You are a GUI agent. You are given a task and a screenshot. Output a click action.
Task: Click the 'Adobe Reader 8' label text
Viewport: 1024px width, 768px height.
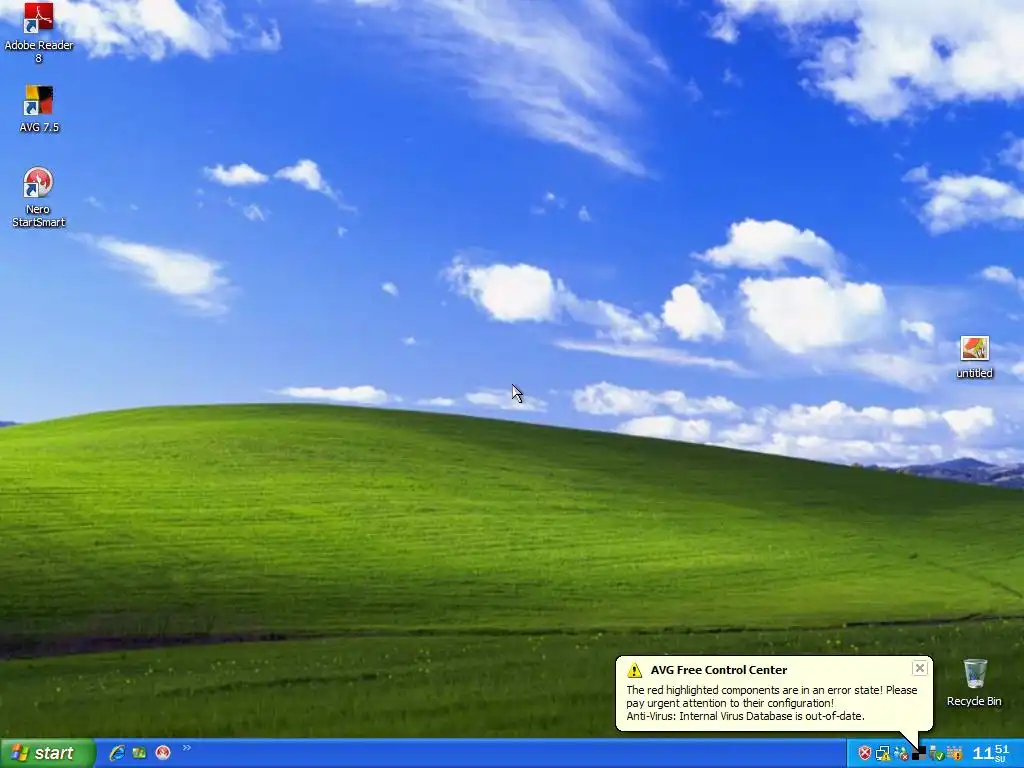[39, 52]
